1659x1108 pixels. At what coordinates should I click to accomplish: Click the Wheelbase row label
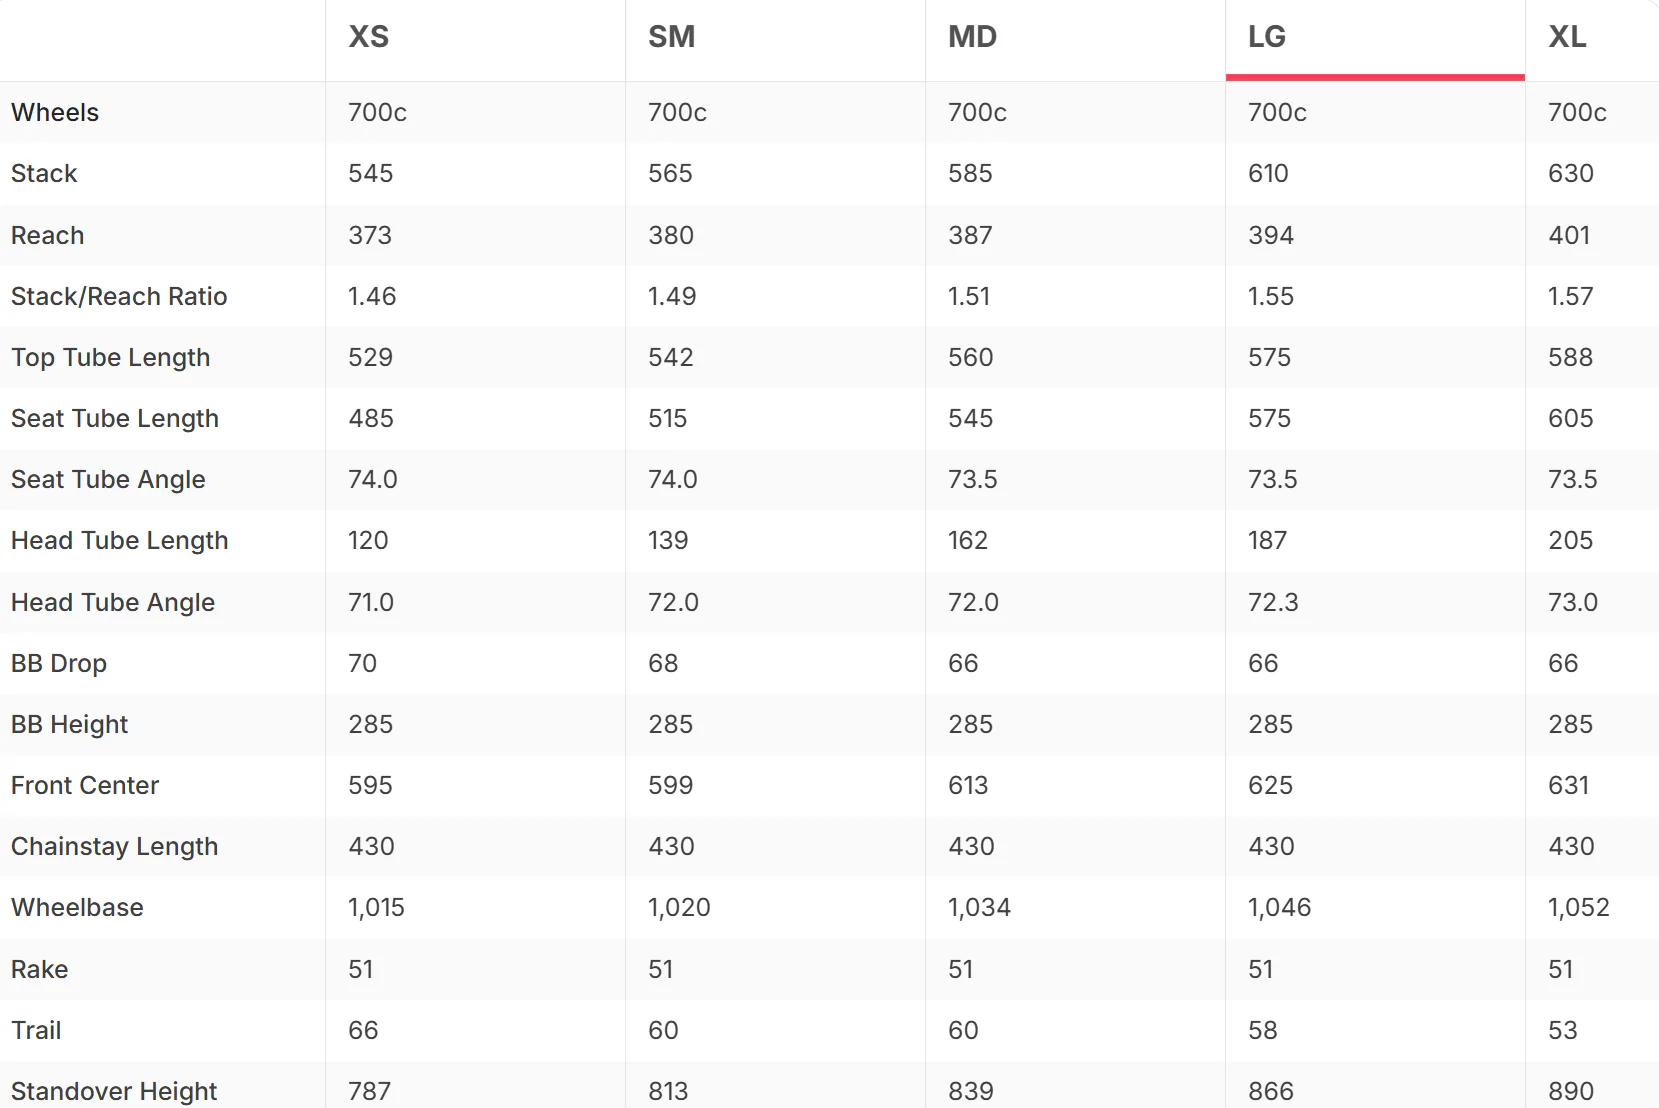[x=77, y=908]
